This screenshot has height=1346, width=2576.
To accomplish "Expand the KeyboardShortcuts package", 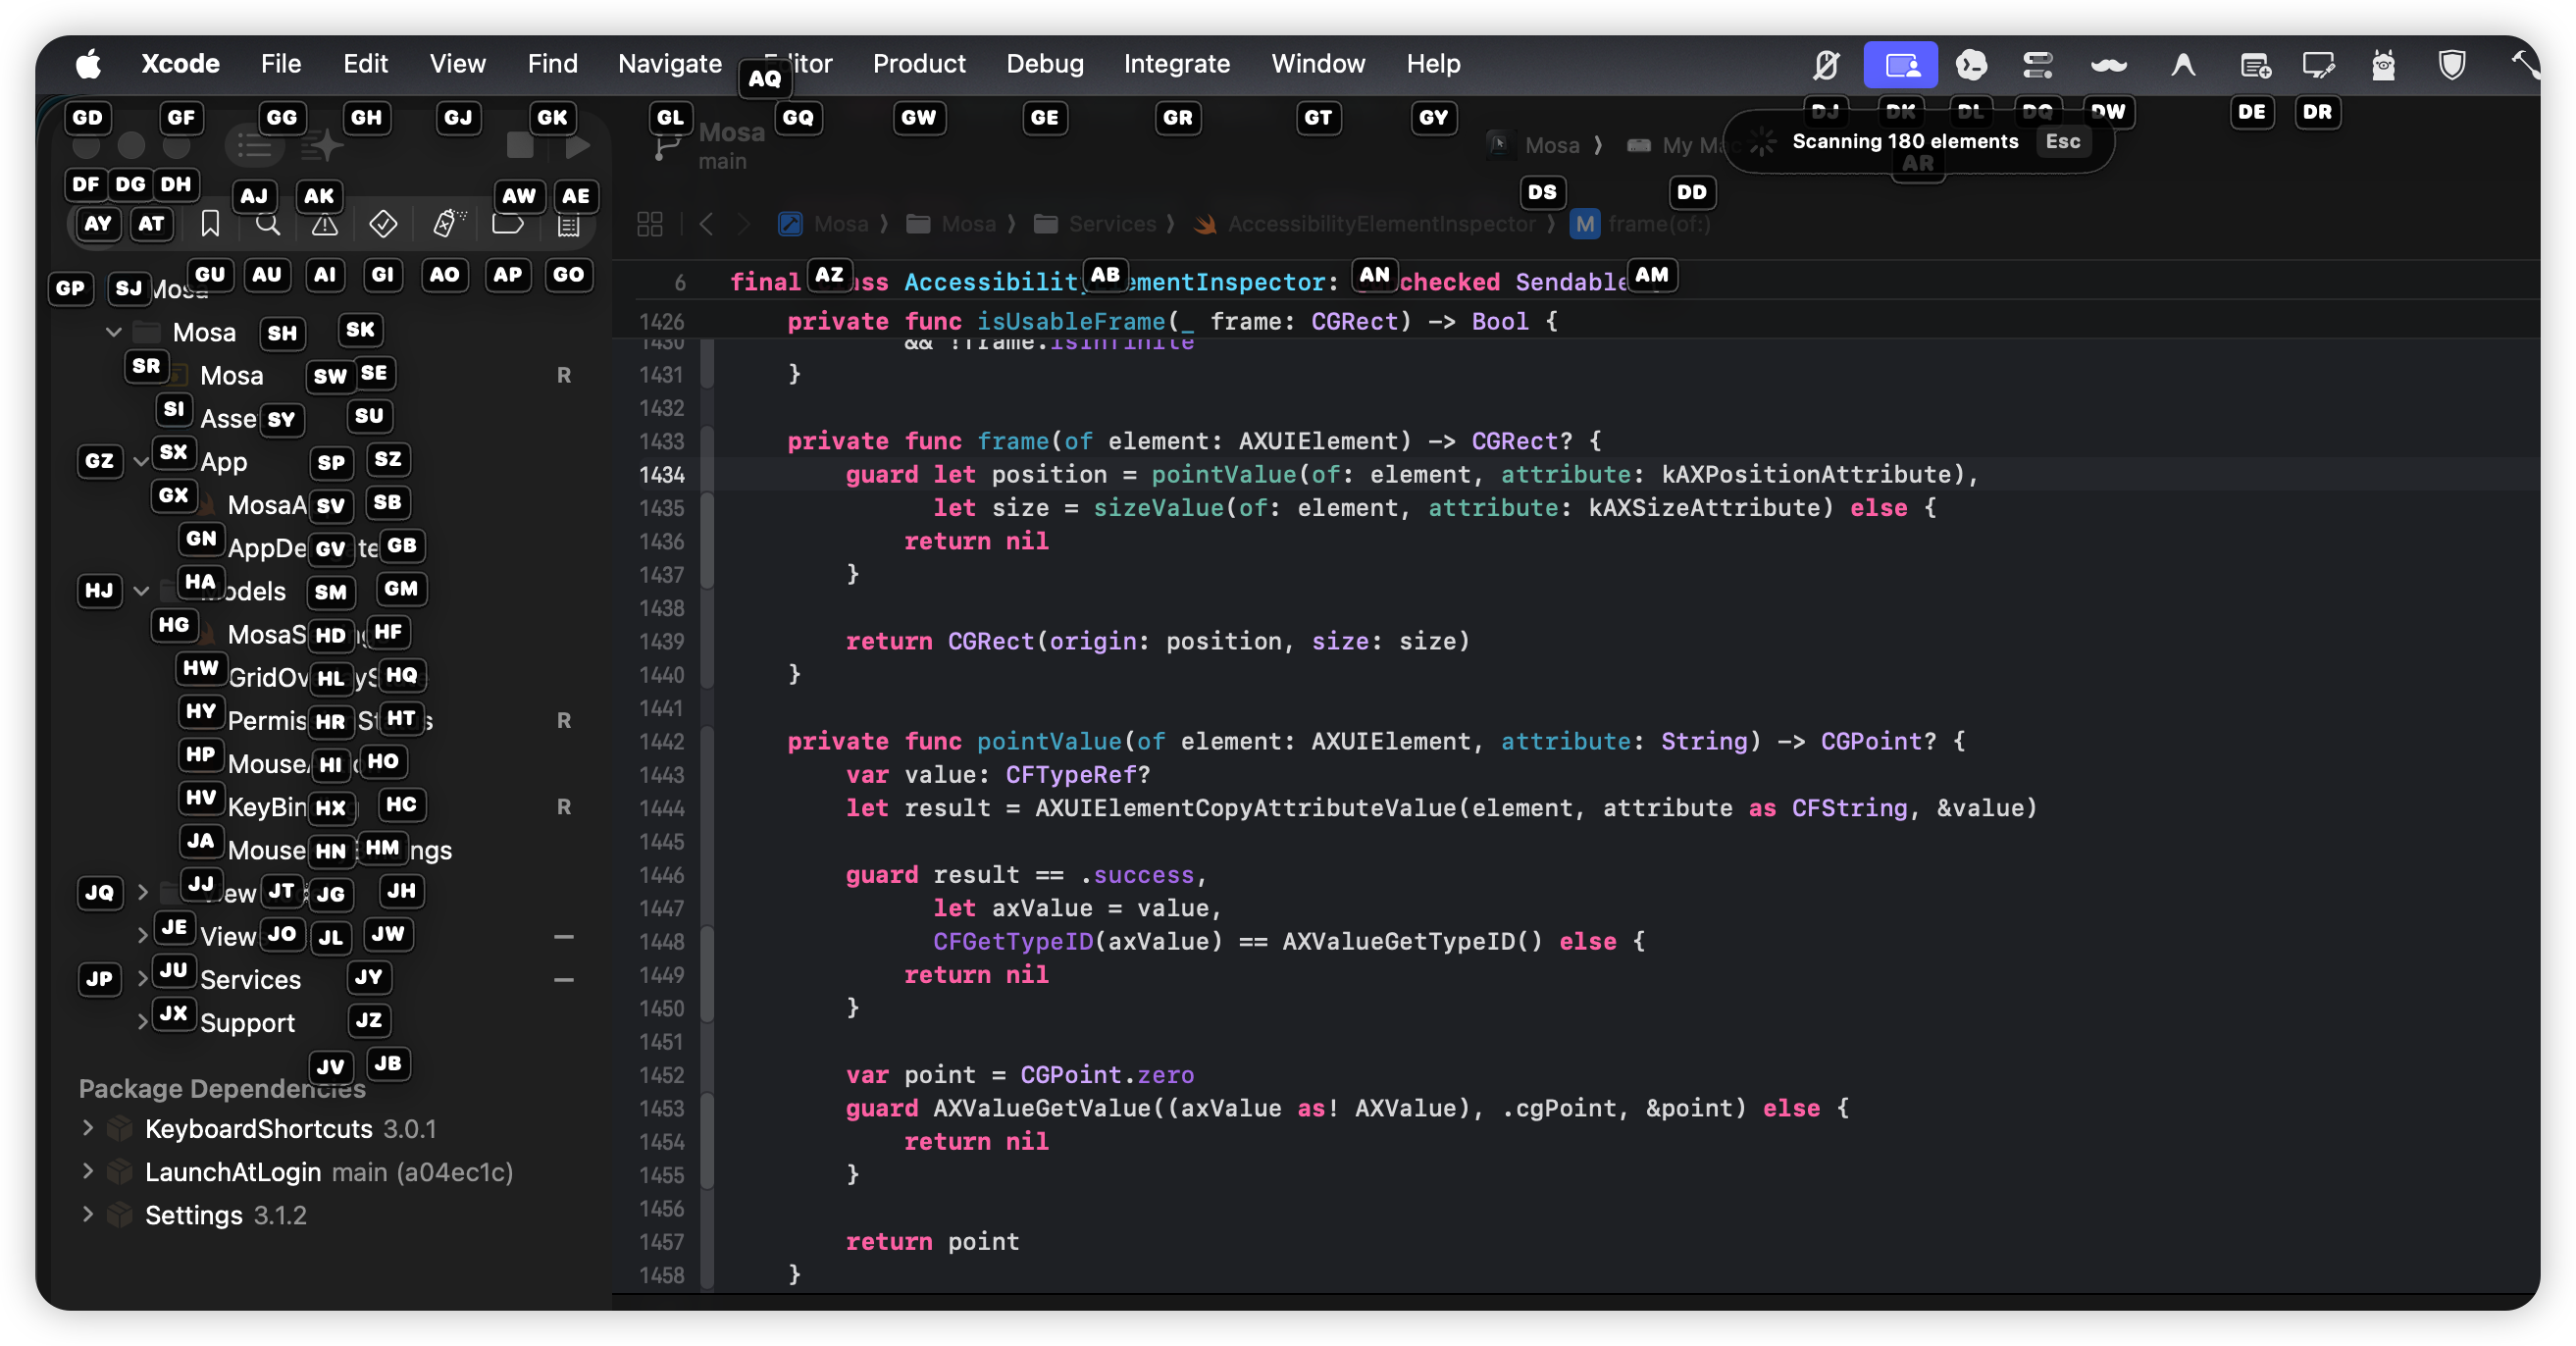I will pyautogui.click(x=88, y=1128).
